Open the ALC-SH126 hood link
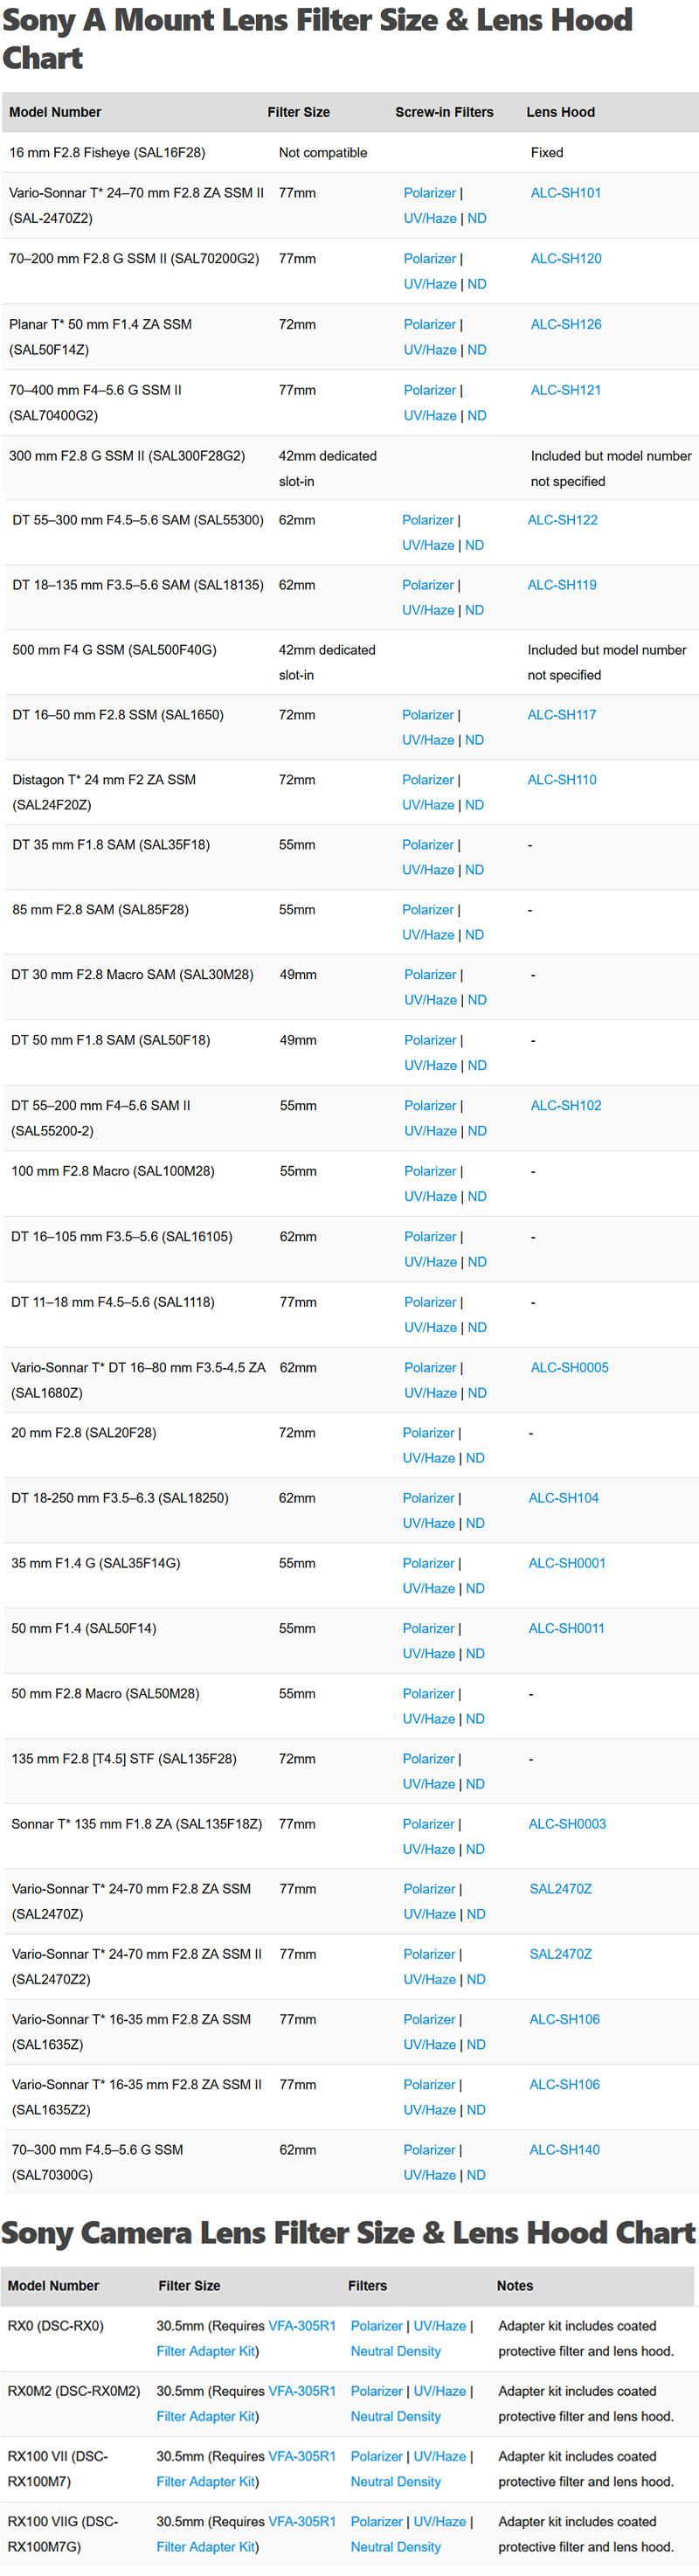 [x=565, y=325]
